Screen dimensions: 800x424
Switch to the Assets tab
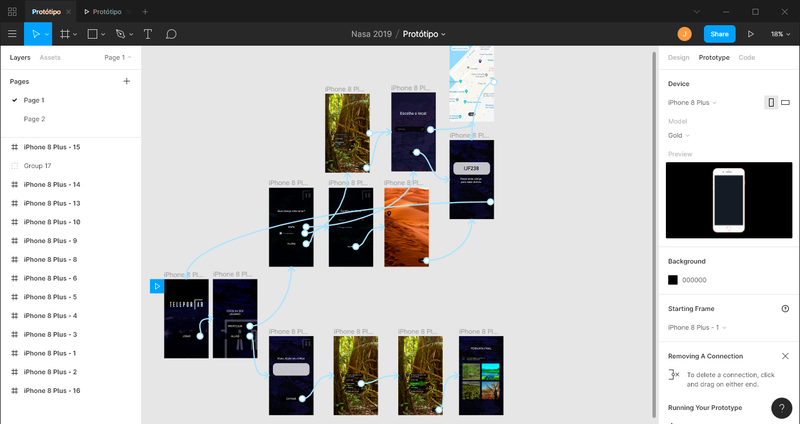click(50, 58)
